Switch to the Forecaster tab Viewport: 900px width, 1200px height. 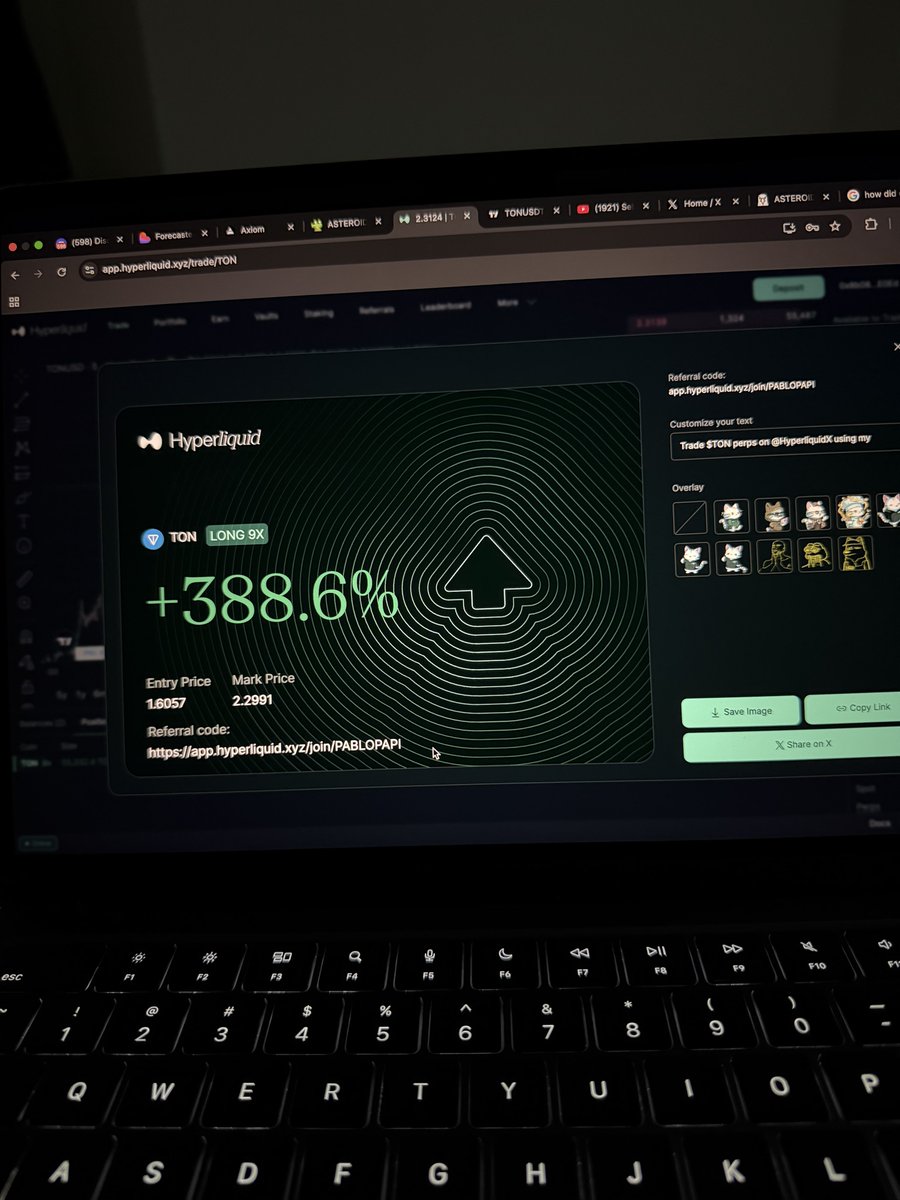pyautogui.click(x=174, y=236)
